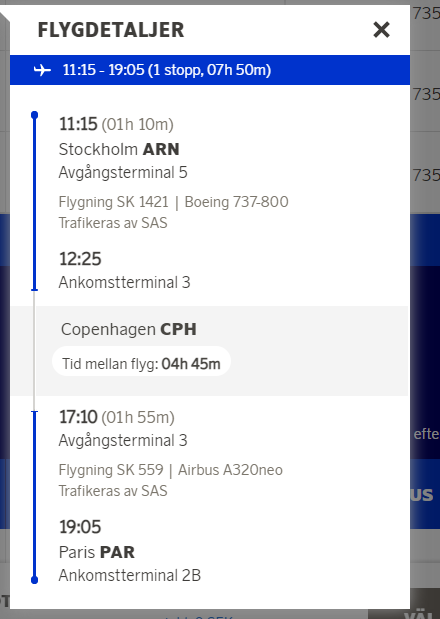Click the 12:25 arrival time

80,259
